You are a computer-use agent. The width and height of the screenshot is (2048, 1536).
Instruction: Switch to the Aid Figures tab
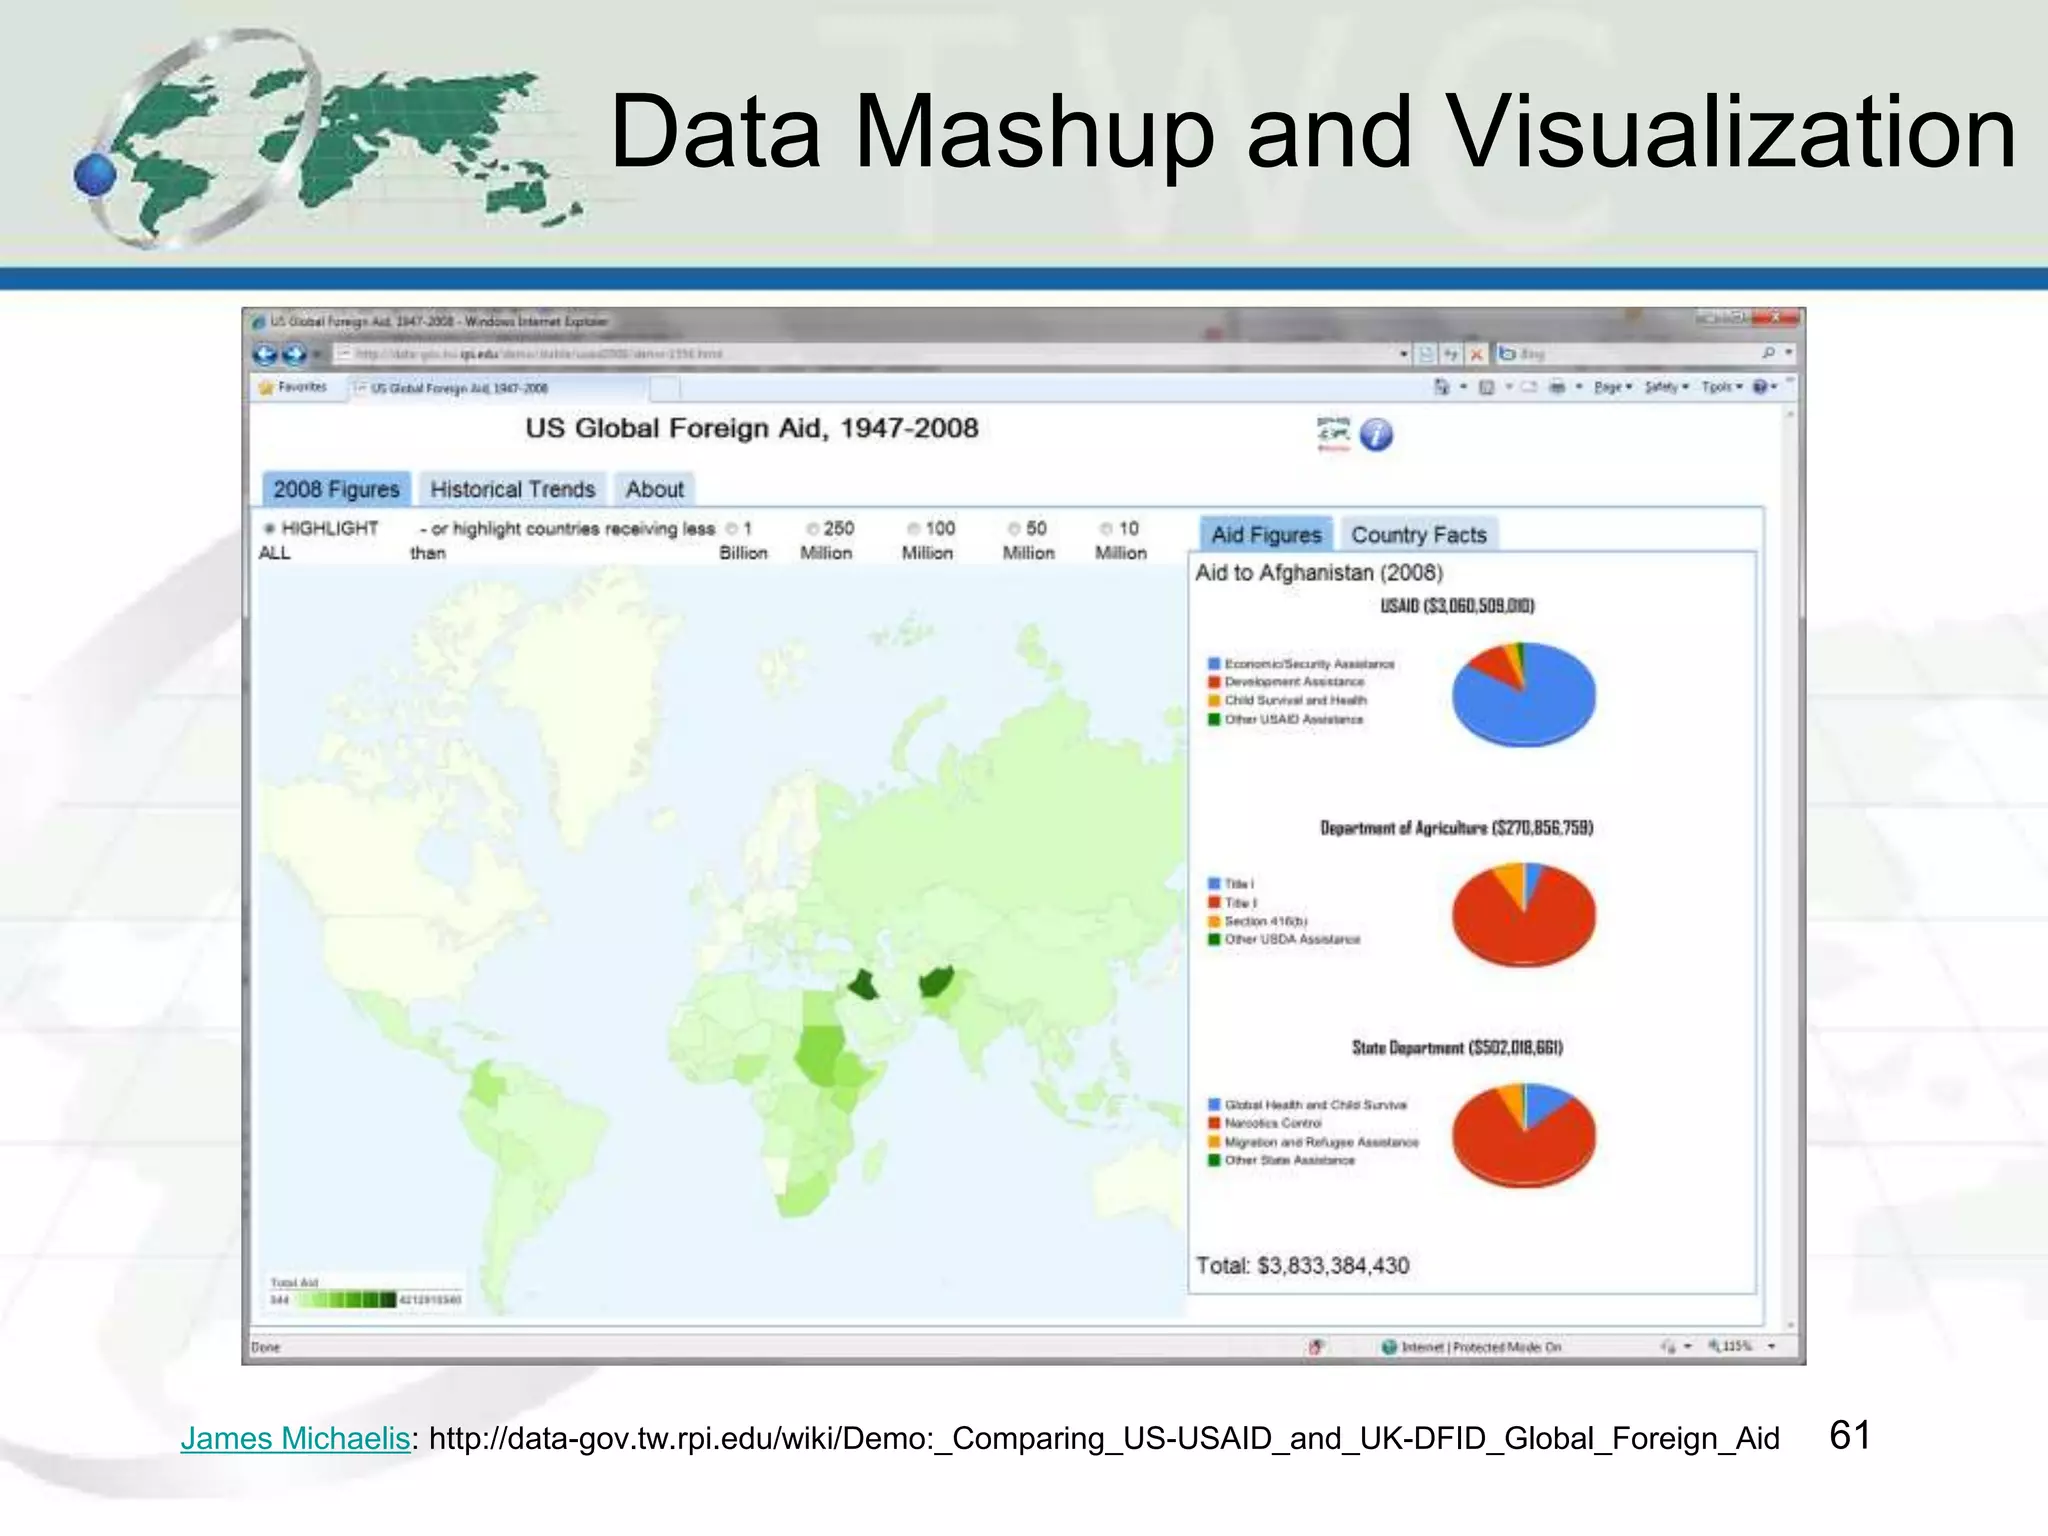pyautogui.click(x=1266, y=535)
